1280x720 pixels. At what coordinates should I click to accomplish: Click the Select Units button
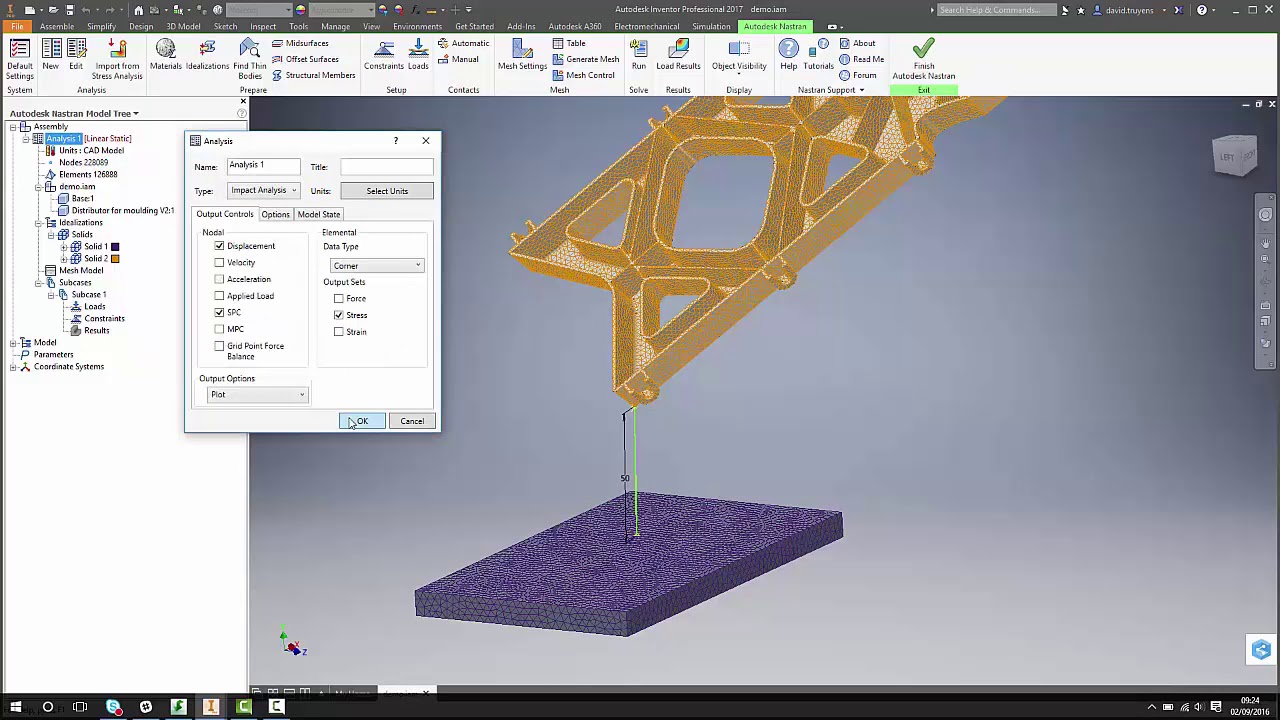point(387,191)
